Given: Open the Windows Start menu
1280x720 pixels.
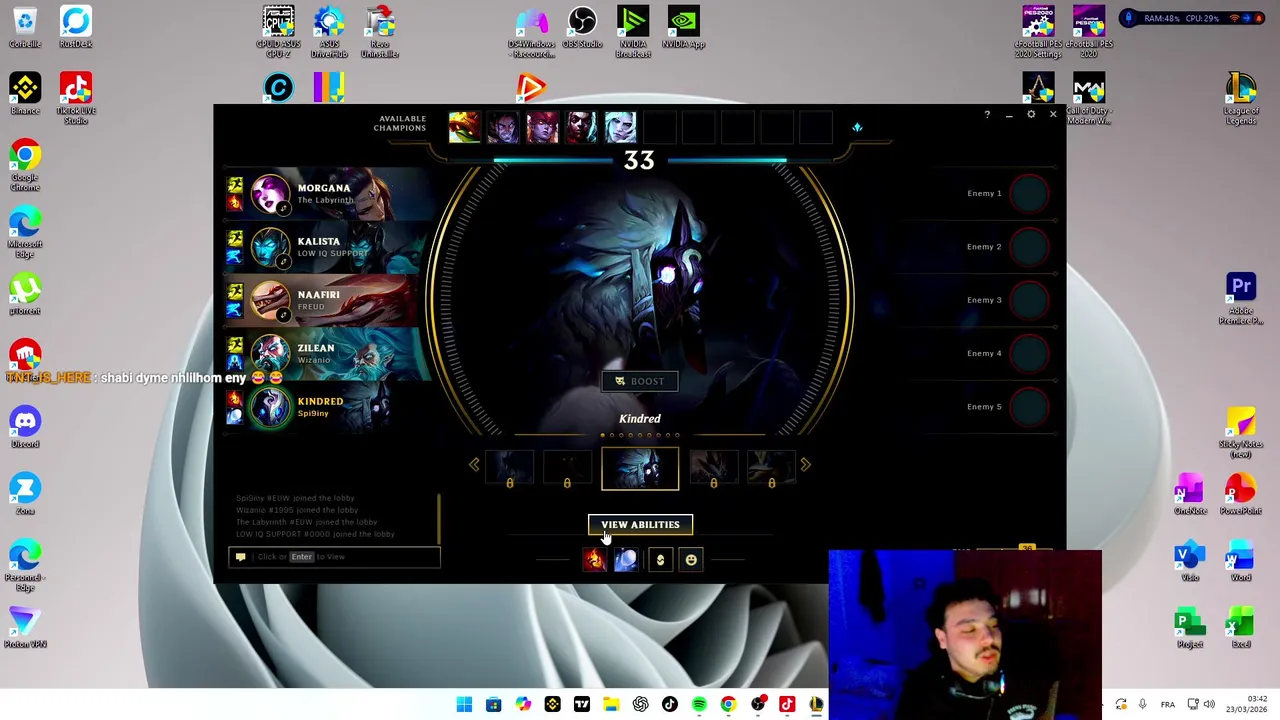Looking at the screenshot, I should click(x=464, y=705).
